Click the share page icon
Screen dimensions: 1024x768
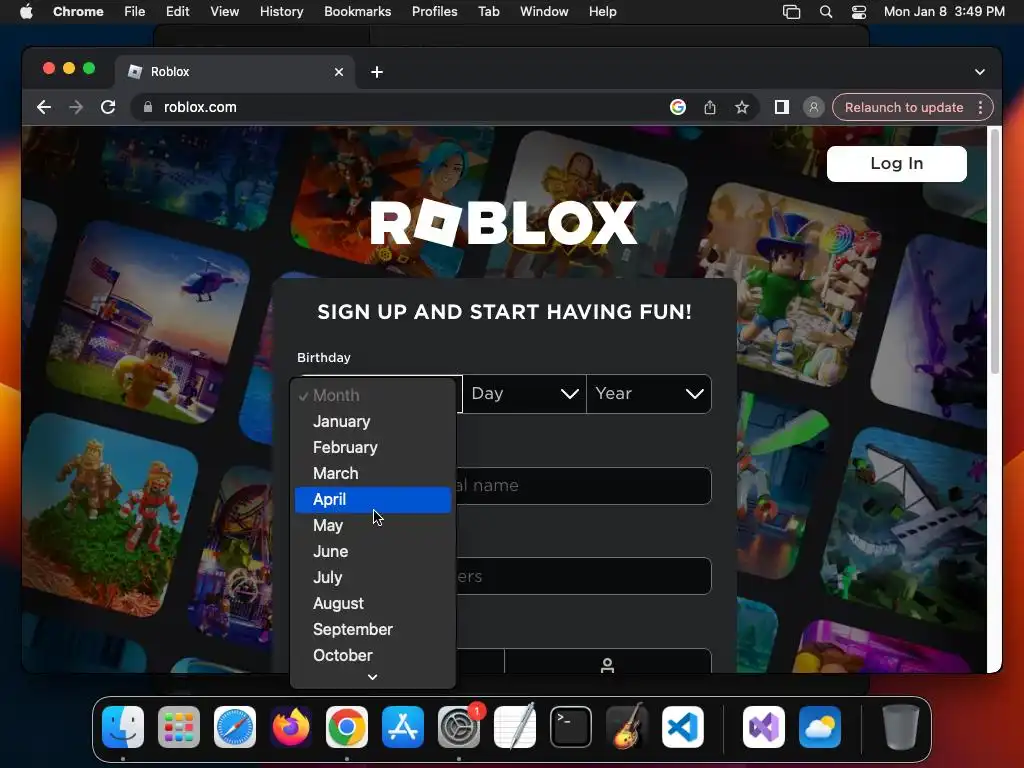710,107
